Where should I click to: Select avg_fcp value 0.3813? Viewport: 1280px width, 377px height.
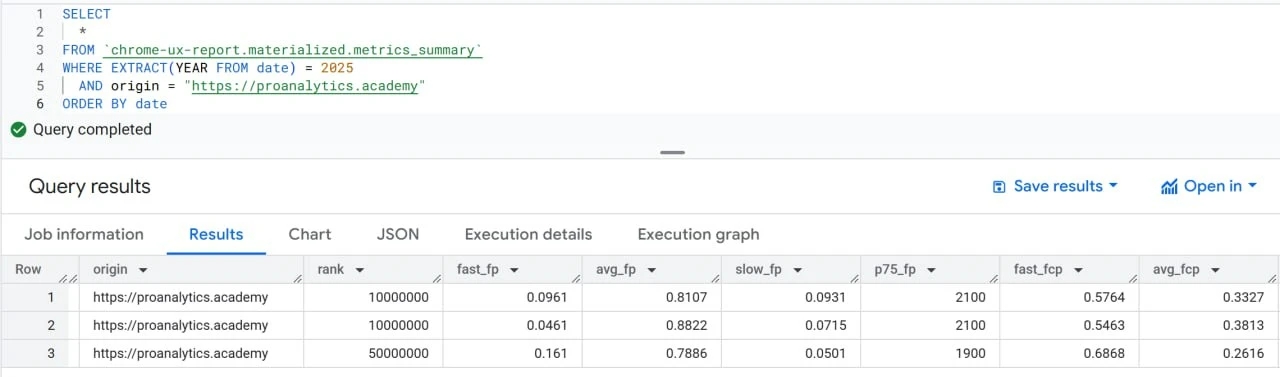point(1208,325)
